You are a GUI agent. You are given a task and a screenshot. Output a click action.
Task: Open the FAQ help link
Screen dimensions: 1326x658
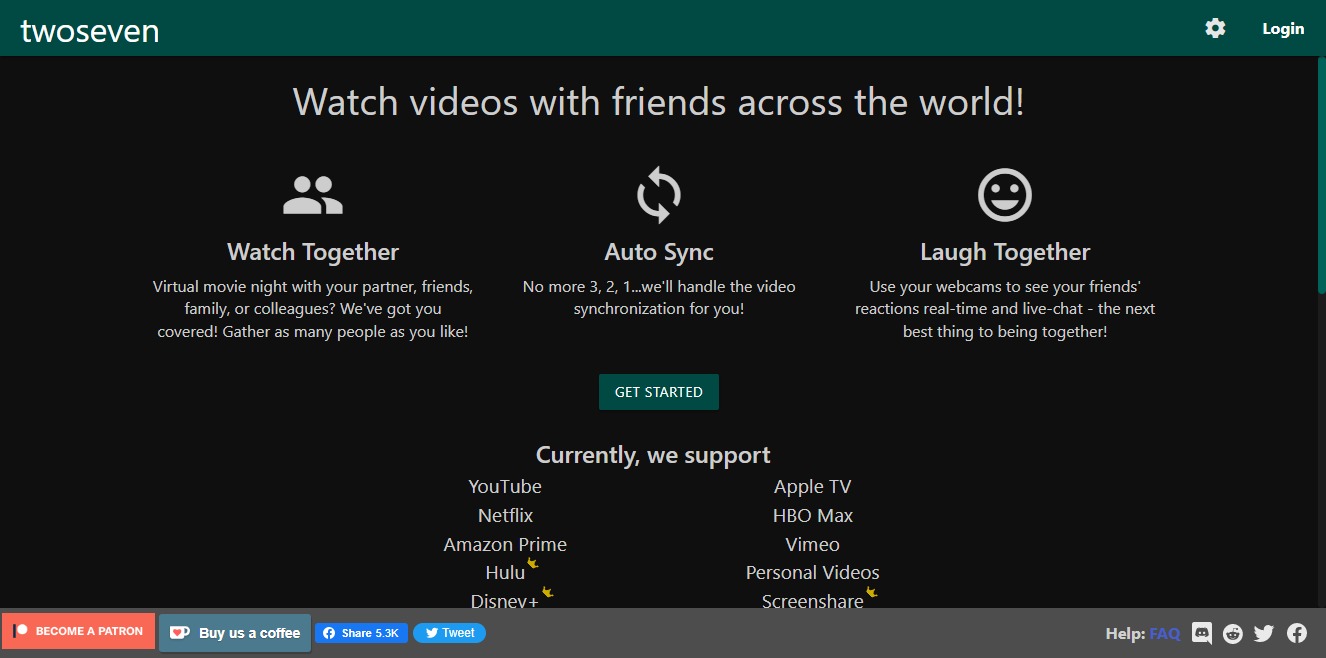tap(1165, 633)
